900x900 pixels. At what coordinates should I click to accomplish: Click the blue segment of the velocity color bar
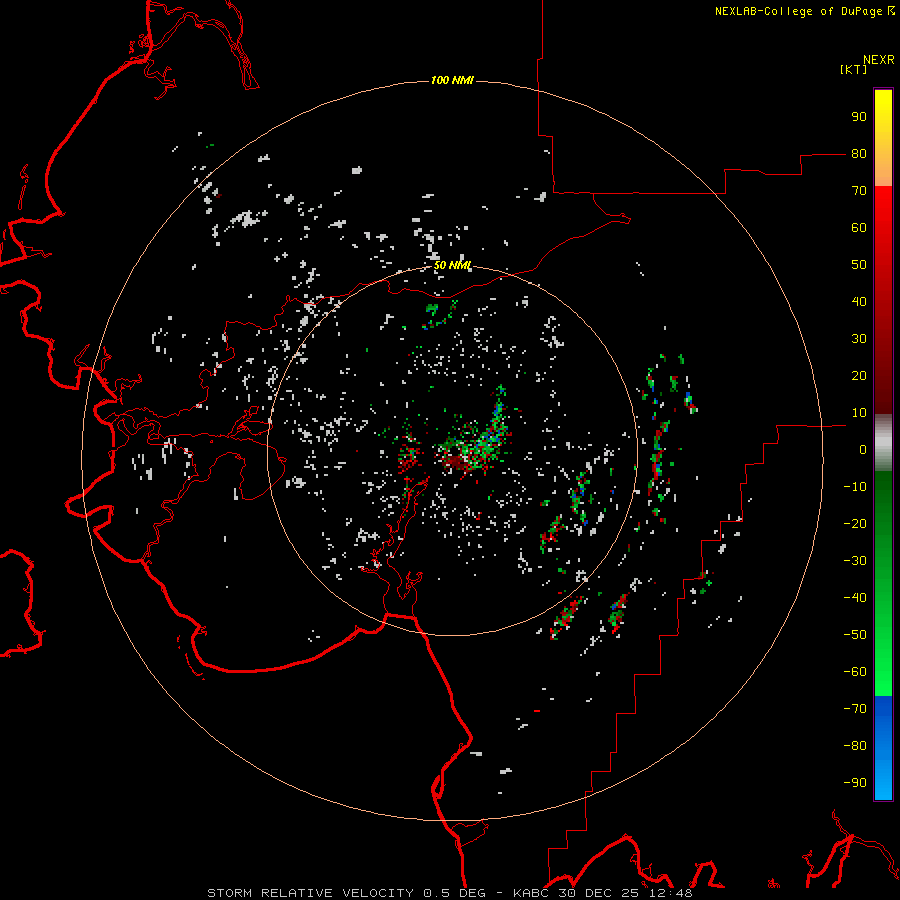tap(883, 748)
